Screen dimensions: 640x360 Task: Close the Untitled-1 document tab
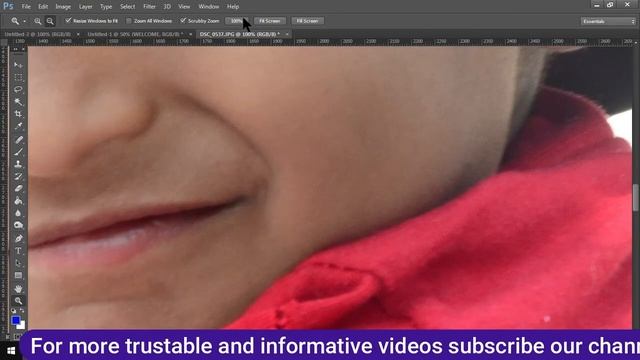click(190, 35)
